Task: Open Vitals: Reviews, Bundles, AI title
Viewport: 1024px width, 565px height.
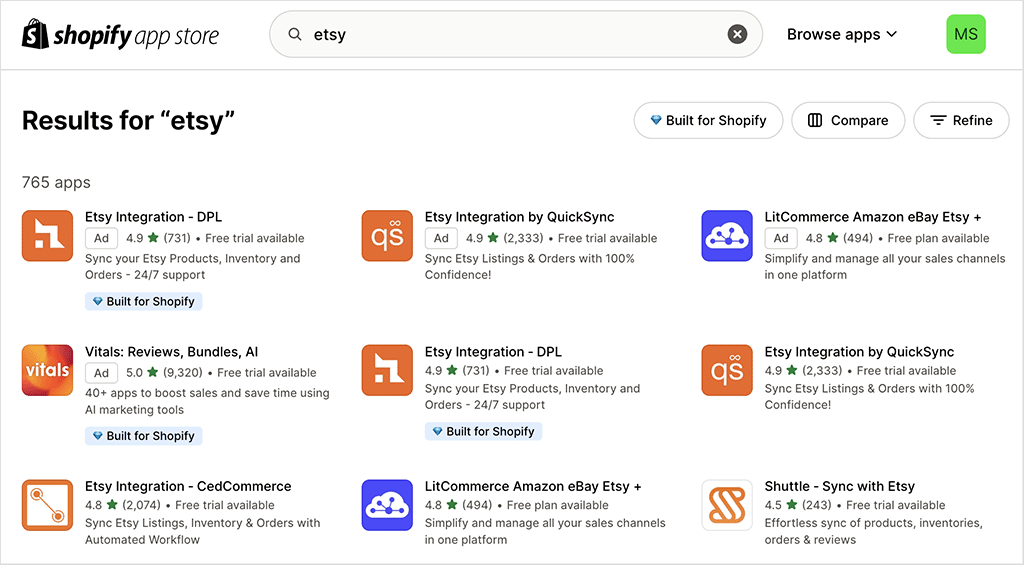Action: coord(172,351)
